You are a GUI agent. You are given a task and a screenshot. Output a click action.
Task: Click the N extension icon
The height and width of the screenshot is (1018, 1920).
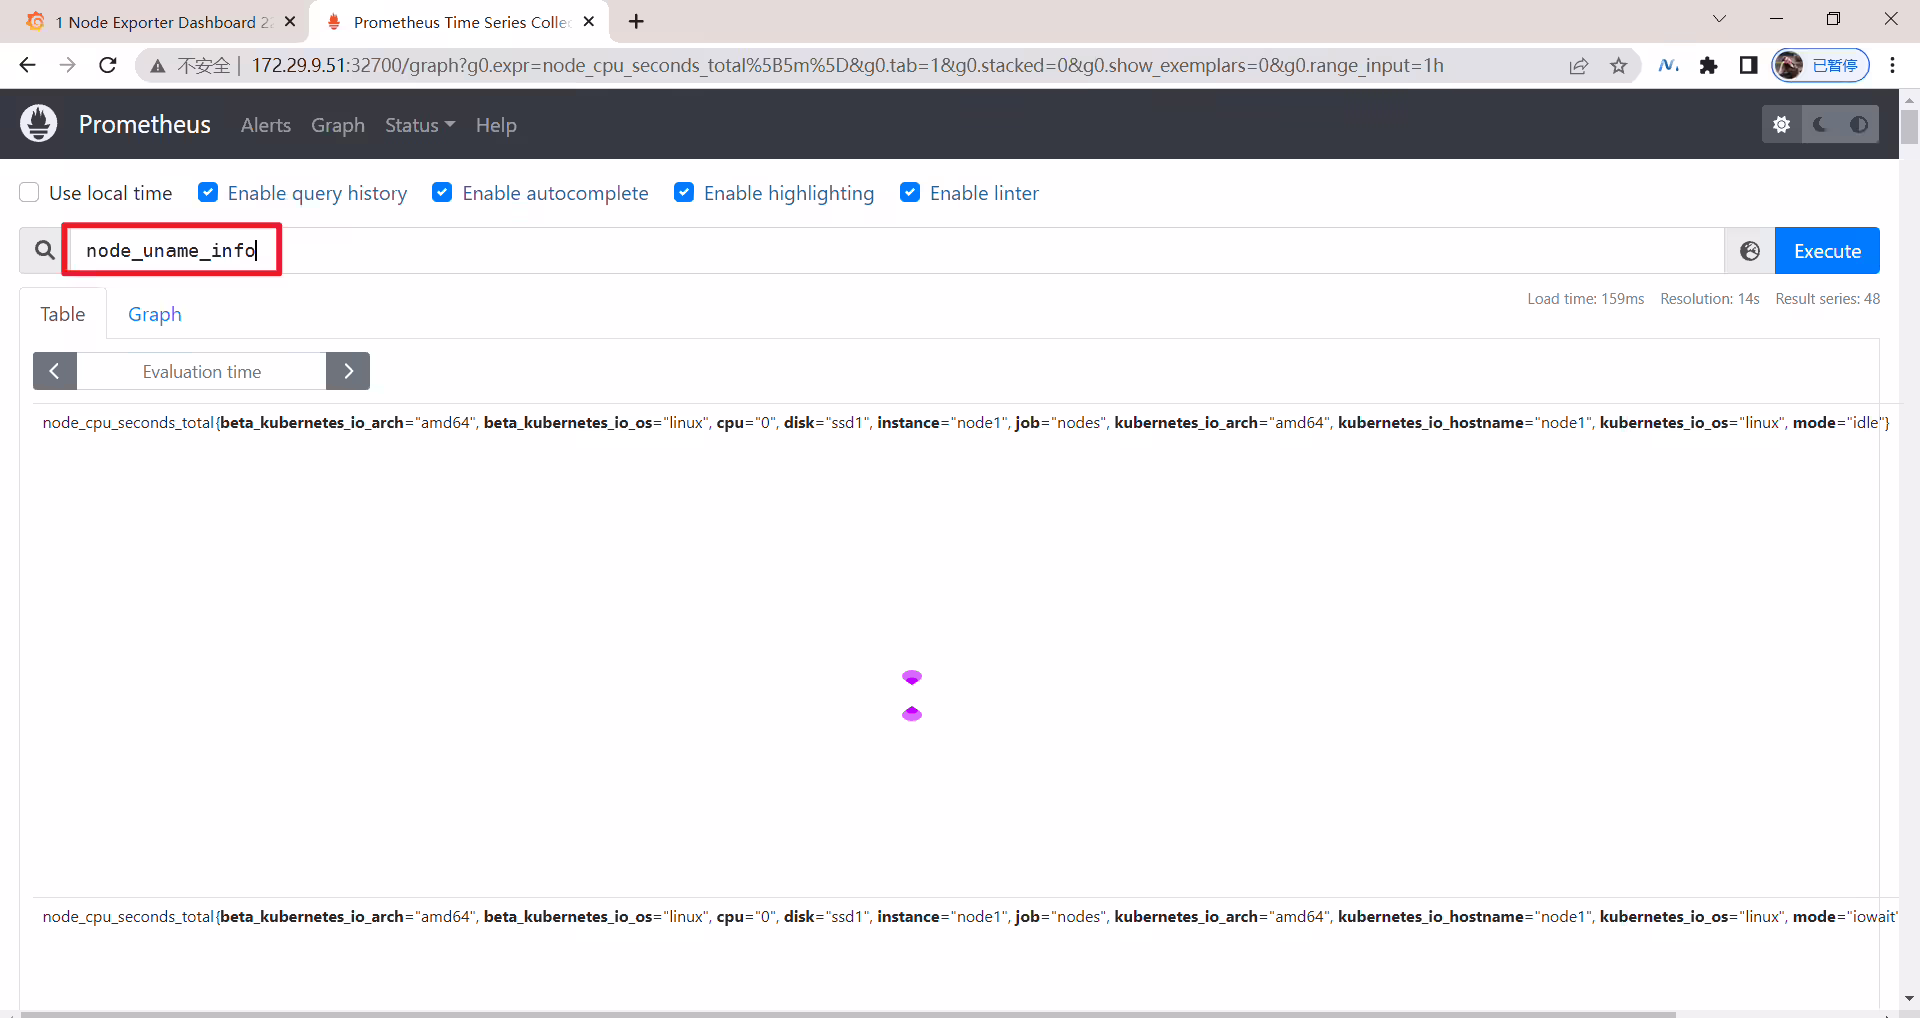click(1668, 66)
